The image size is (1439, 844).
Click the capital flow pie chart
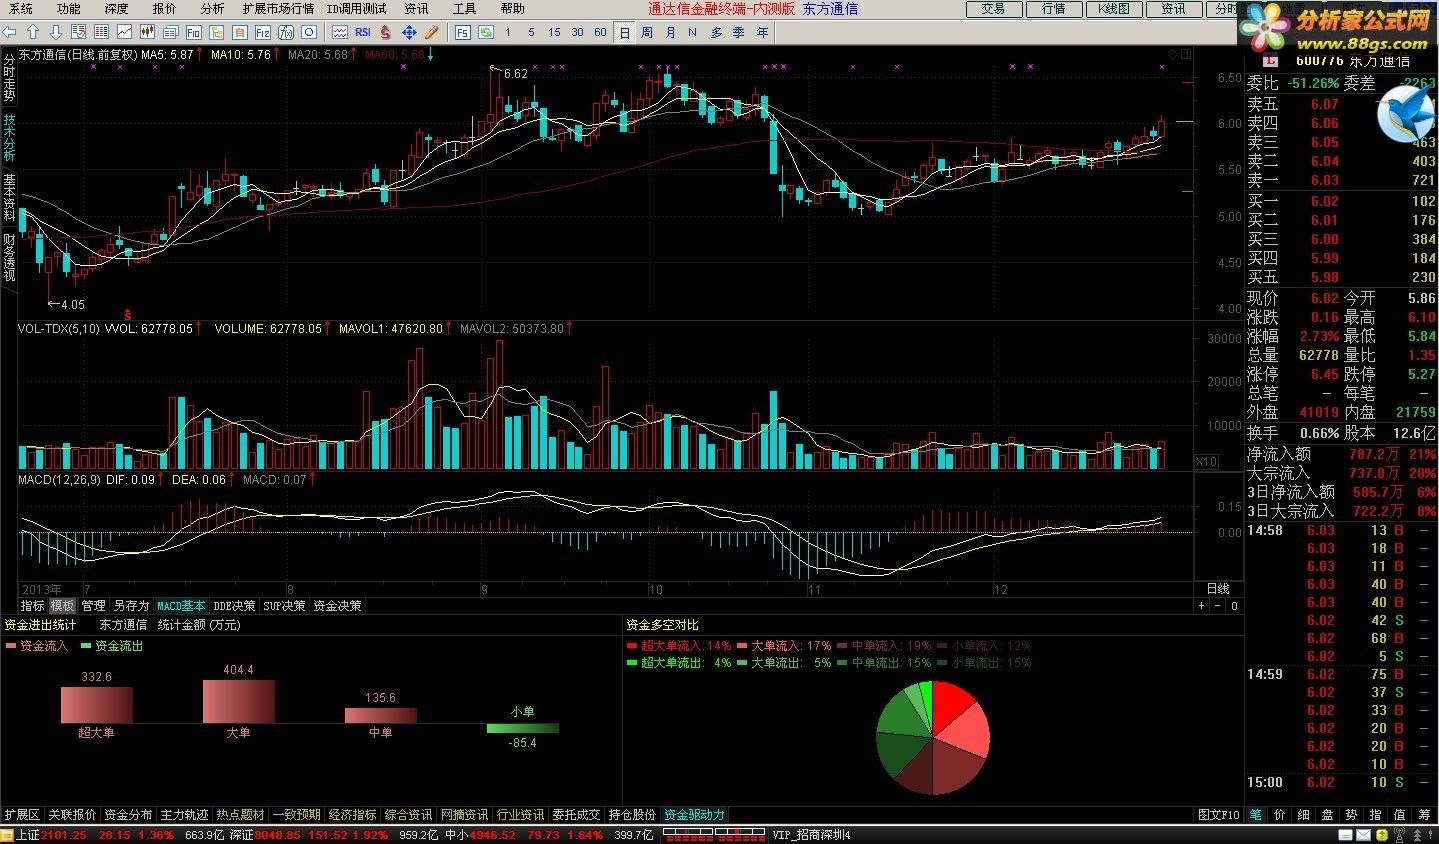coord(933,738)
